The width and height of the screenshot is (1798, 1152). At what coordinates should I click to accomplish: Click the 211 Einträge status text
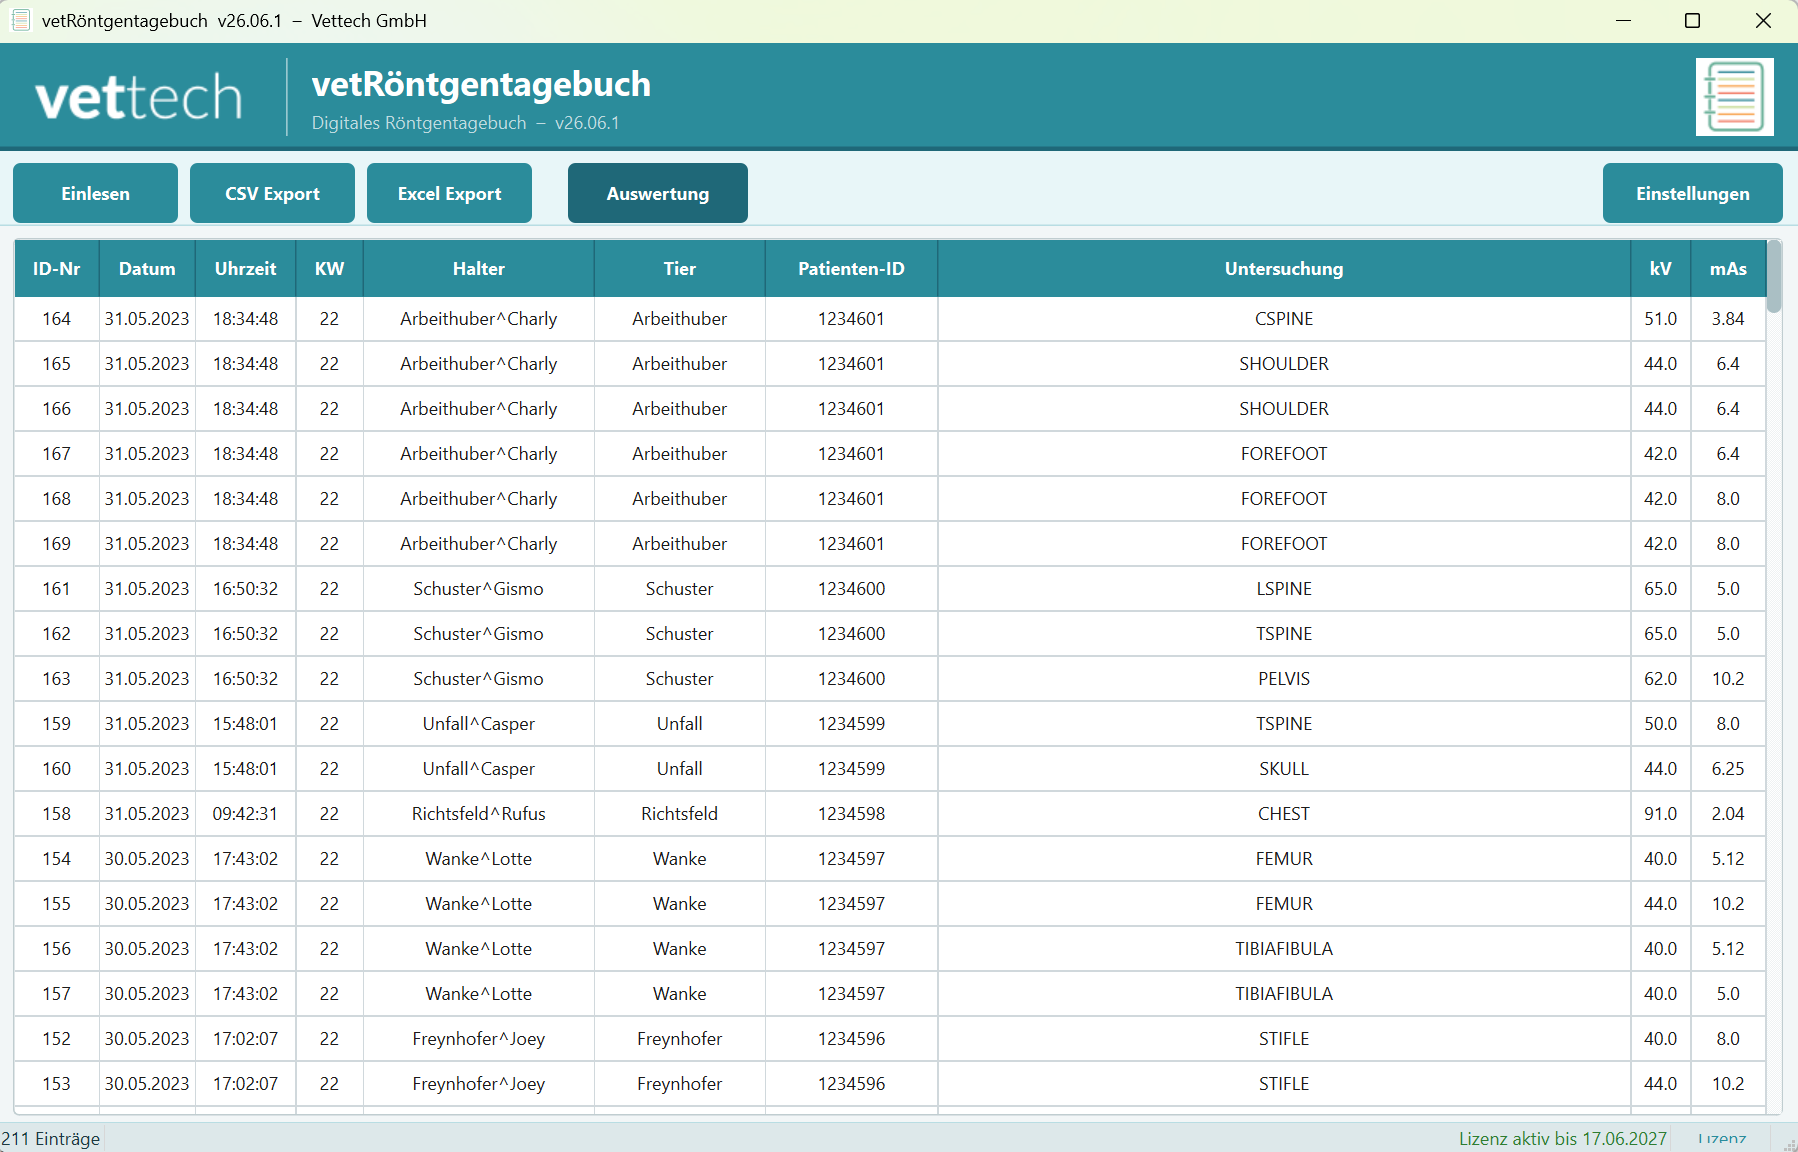[51, 1139]
